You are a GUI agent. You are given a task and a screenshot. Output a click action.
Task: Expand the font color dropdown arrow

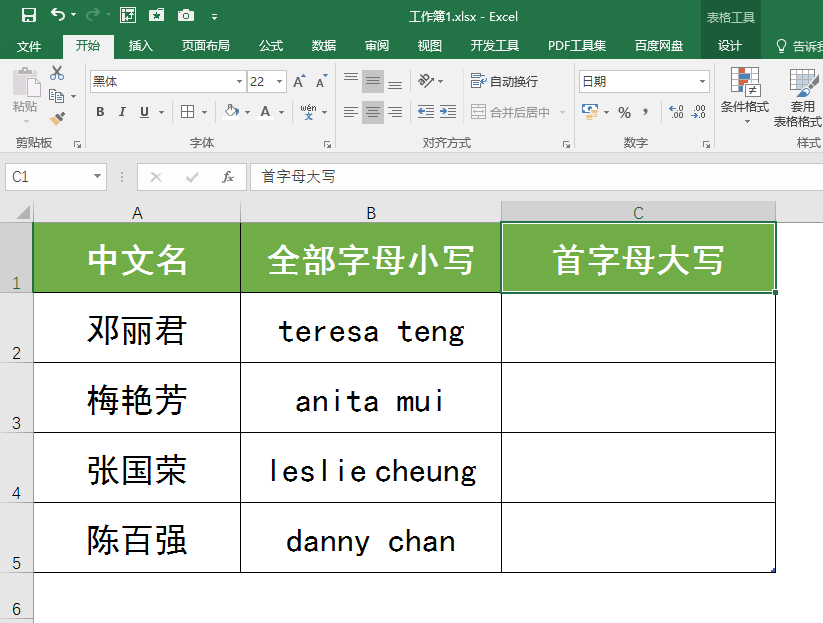pyautogui.click(x=281, y=112)
